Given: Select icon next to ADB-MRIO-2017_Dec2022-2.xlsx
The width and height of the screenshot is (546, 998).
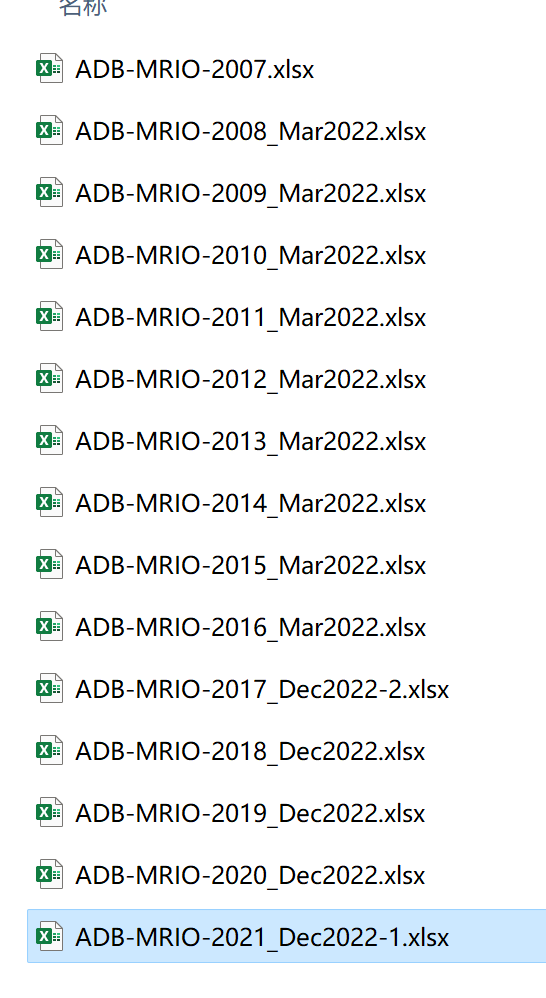Looking at the screenshot, I should pos(49,689).
